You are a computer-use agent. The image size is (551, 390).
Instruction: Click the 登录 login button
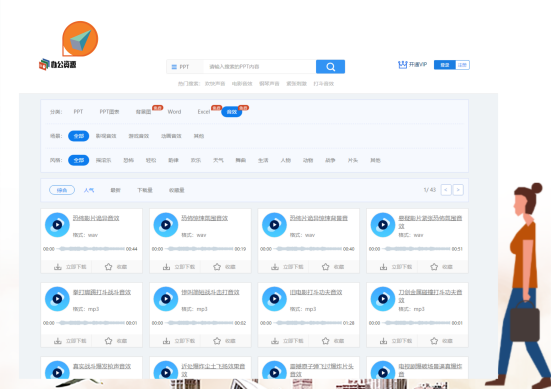[445, 65]
